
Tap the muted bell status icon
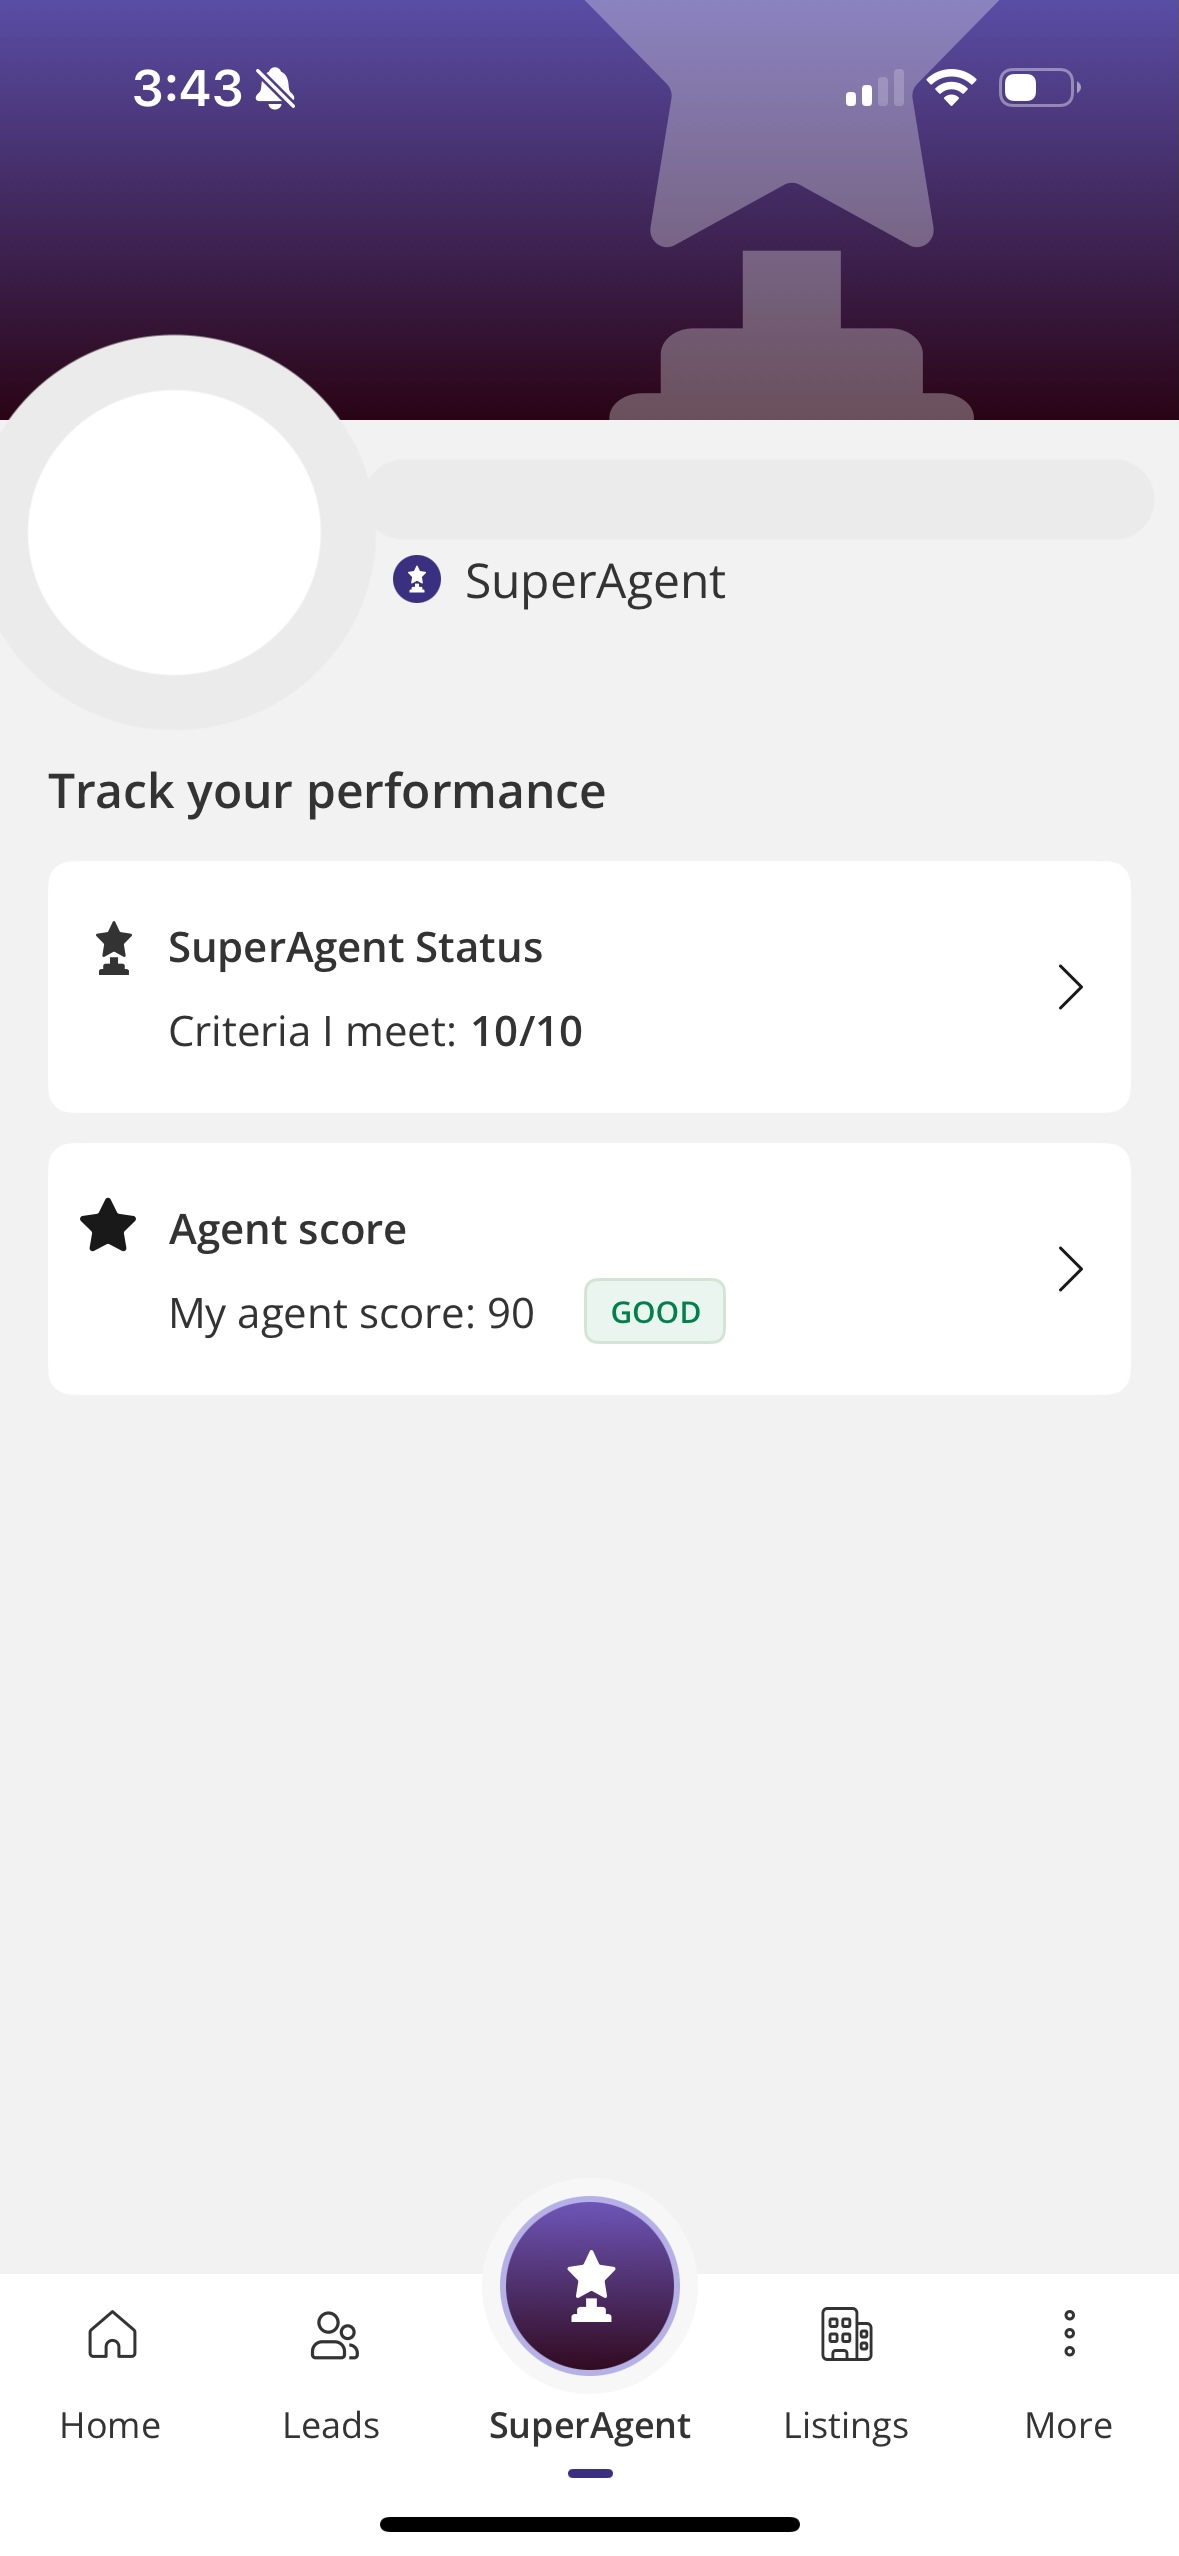point(275,88)
